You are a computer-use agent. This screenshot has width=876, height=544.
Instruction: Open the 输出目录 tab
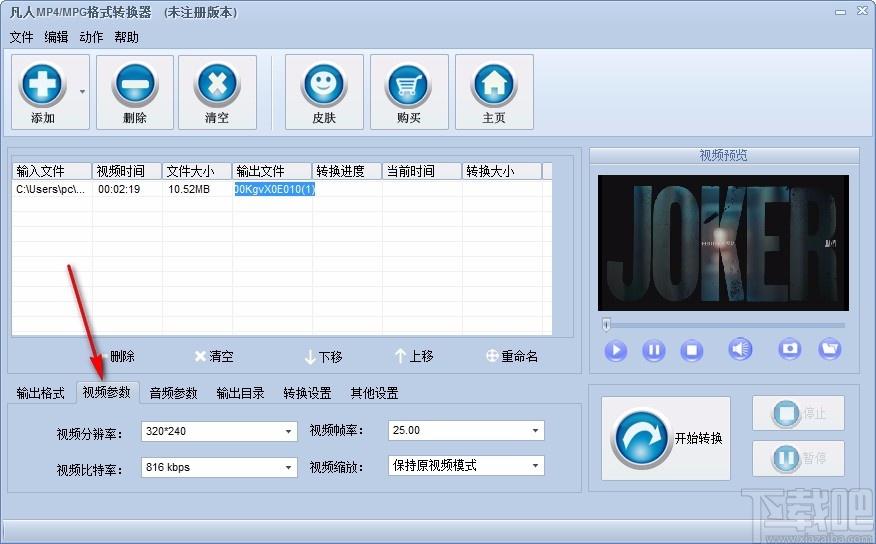pyautogui.click(x=240, y=393)
